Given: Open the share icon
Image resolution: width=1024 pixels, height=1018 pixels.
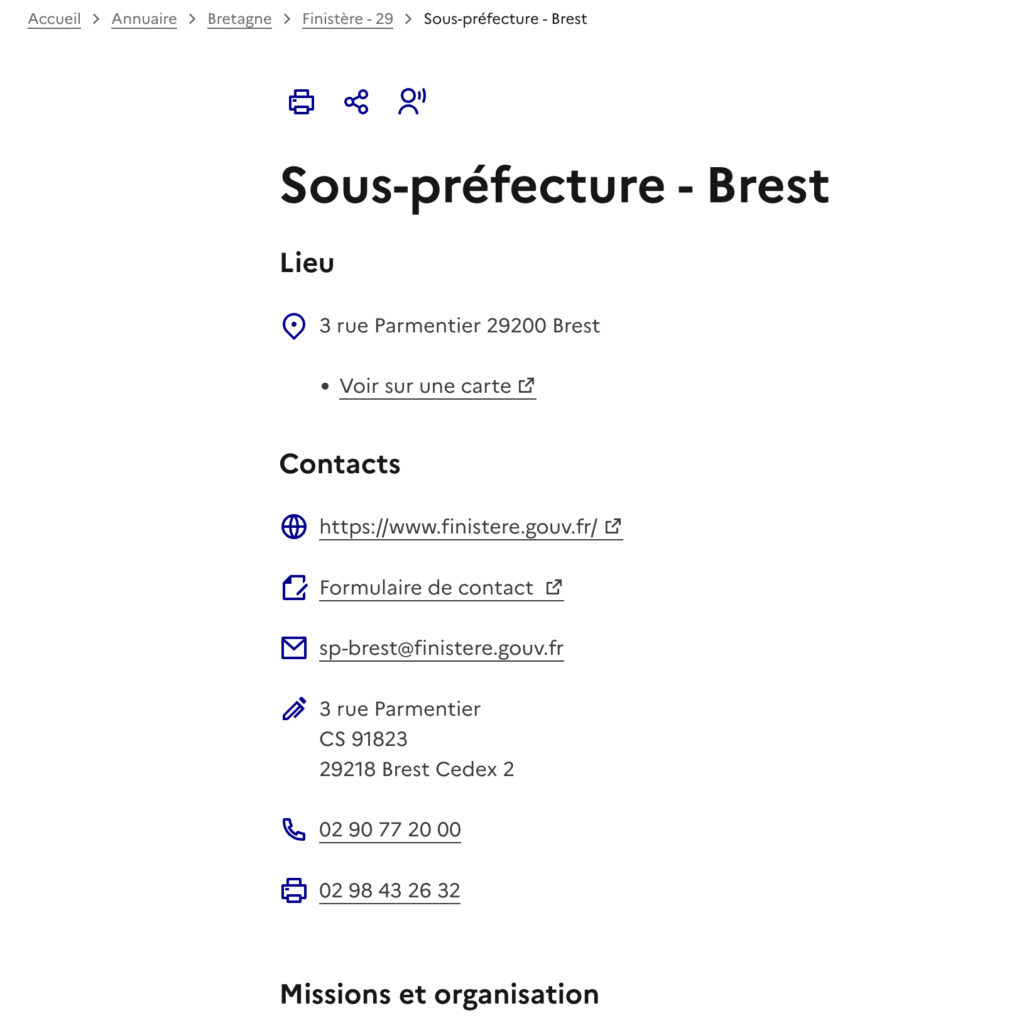Looking at the screenshot, I should (356, 102).
